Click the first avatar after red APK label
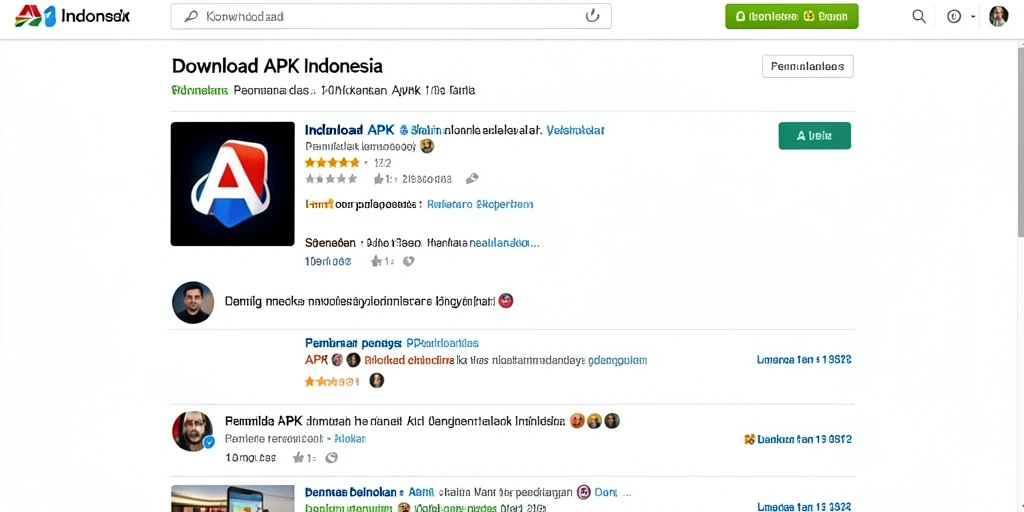This screenshot has height=512, width=1024. coord(337,359)
